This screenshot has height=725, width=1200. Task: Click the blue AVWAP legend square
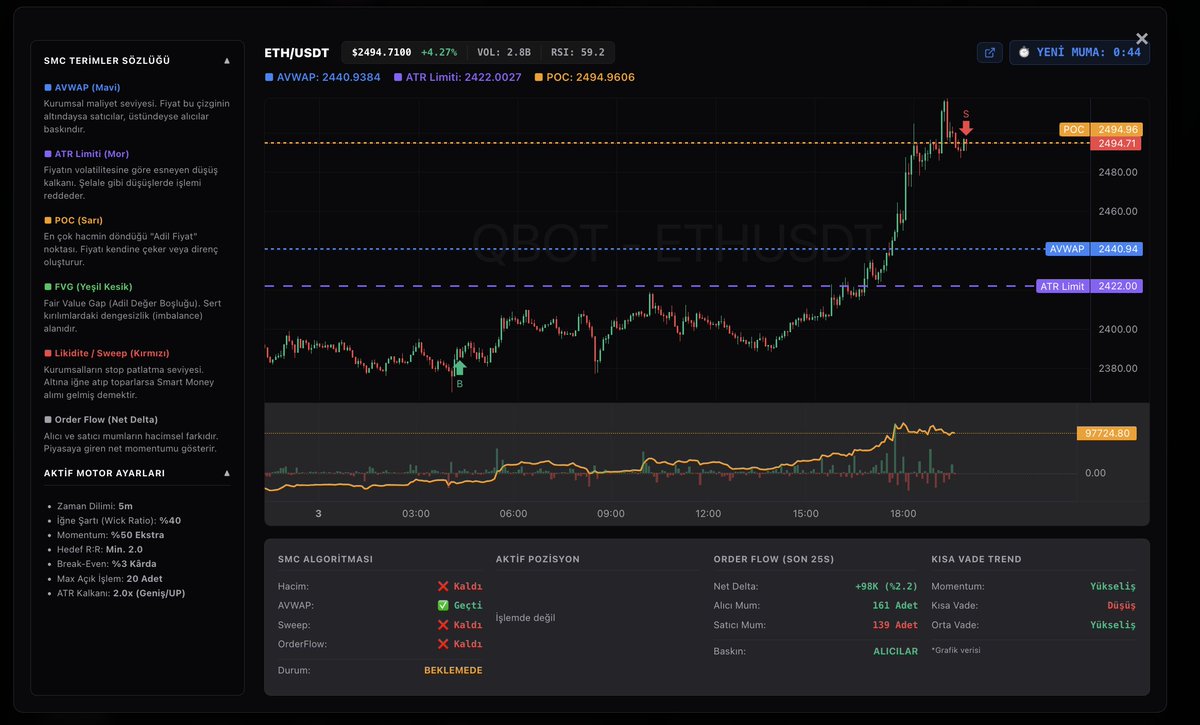pos(268,77)
